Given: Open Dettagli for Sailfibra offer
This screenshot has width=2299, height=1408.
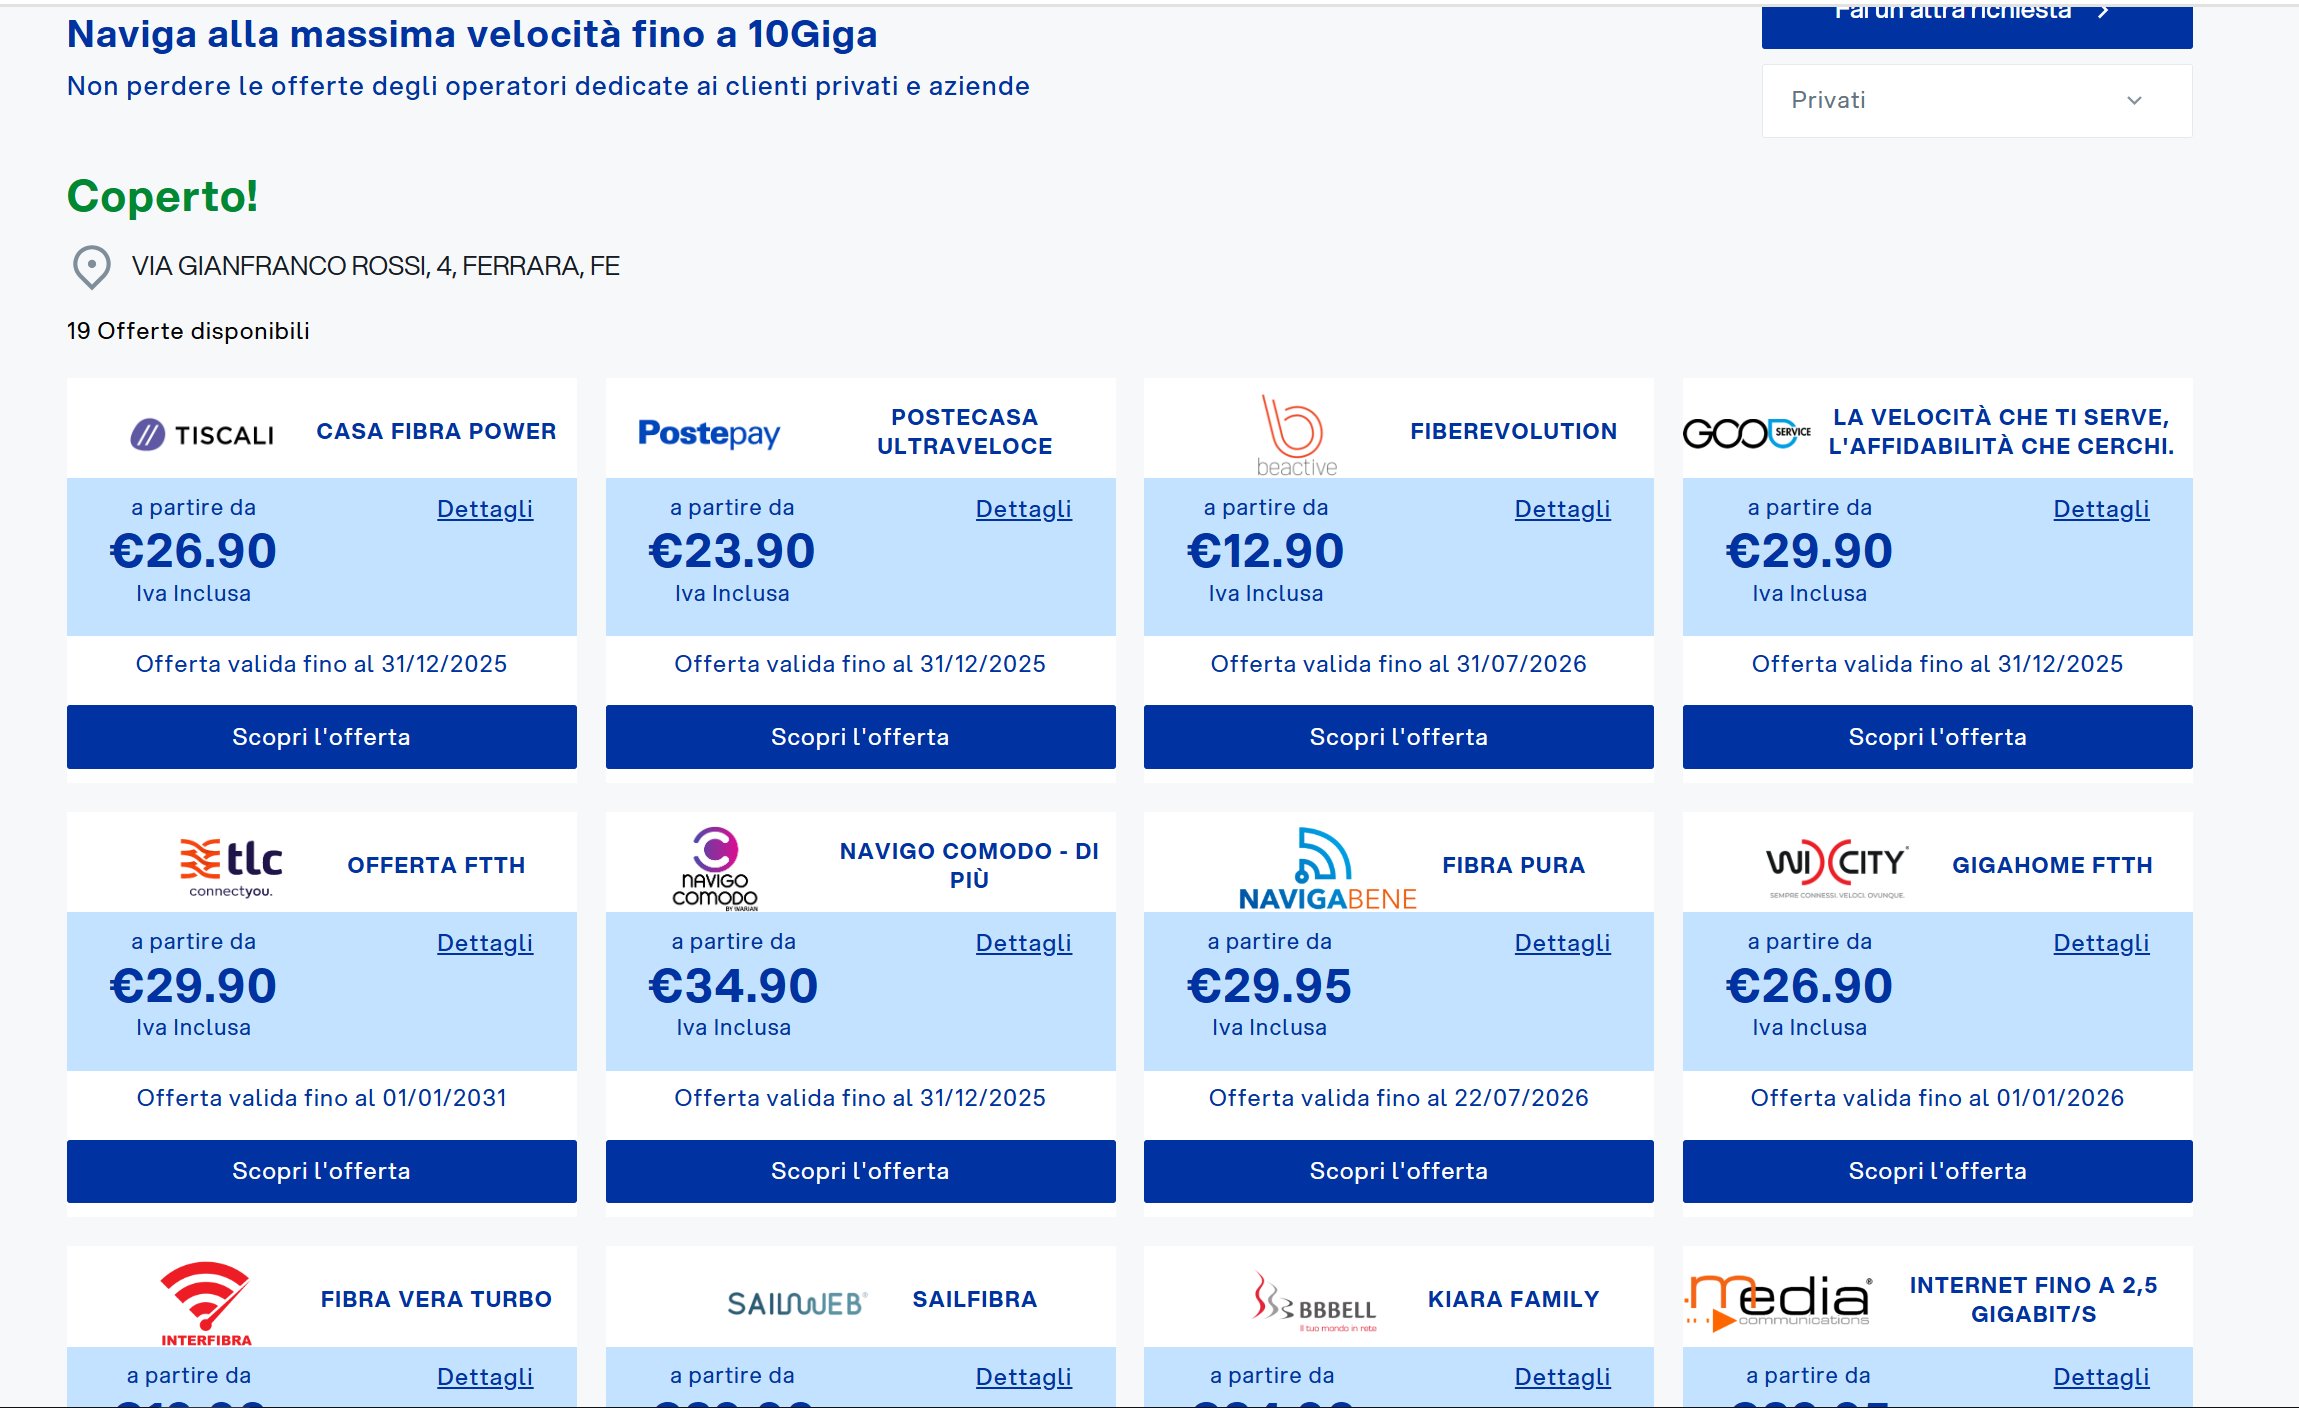Looking at the screenshot, I should 1023,1377.
